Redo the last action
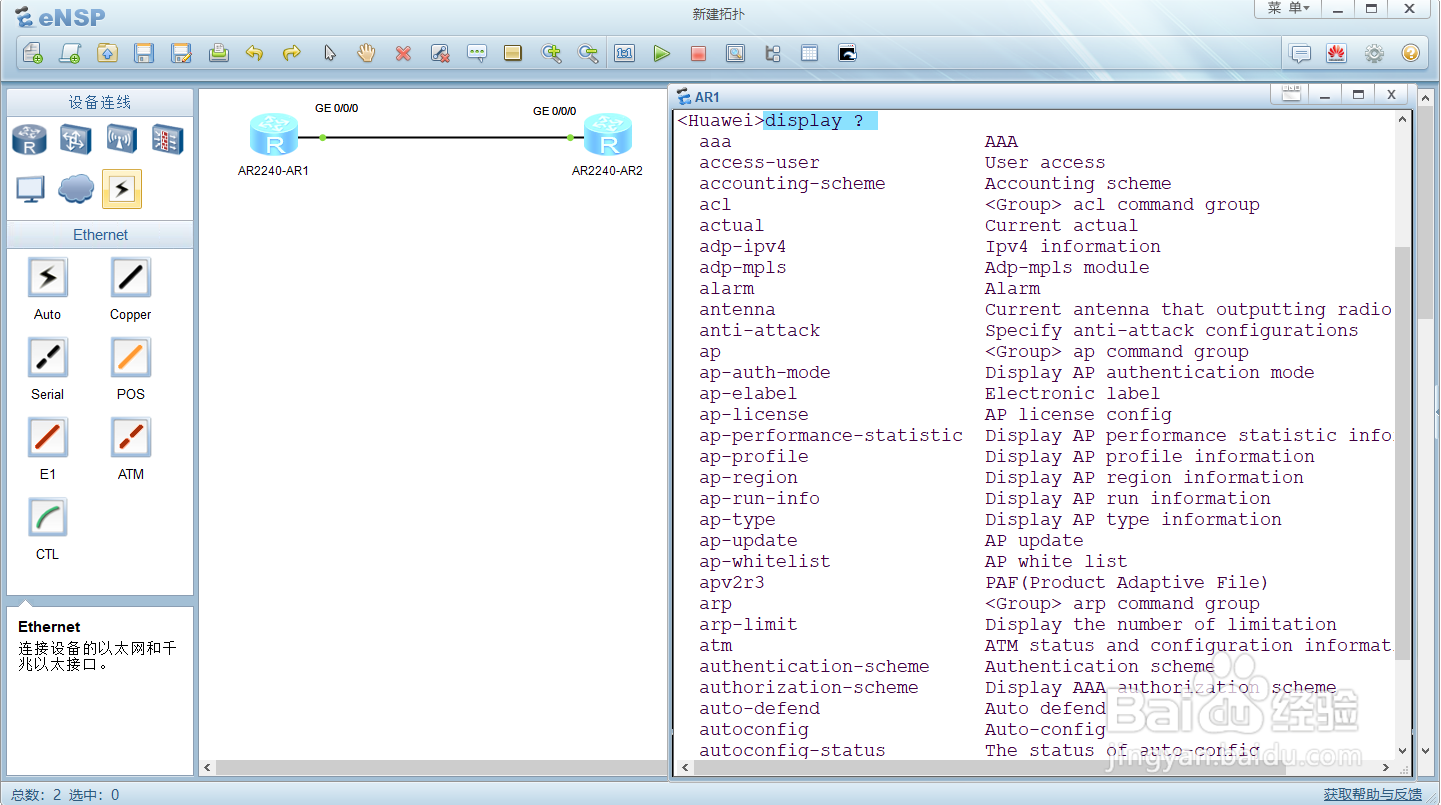Screen dimensions: 1441x805 click(292, 53)
